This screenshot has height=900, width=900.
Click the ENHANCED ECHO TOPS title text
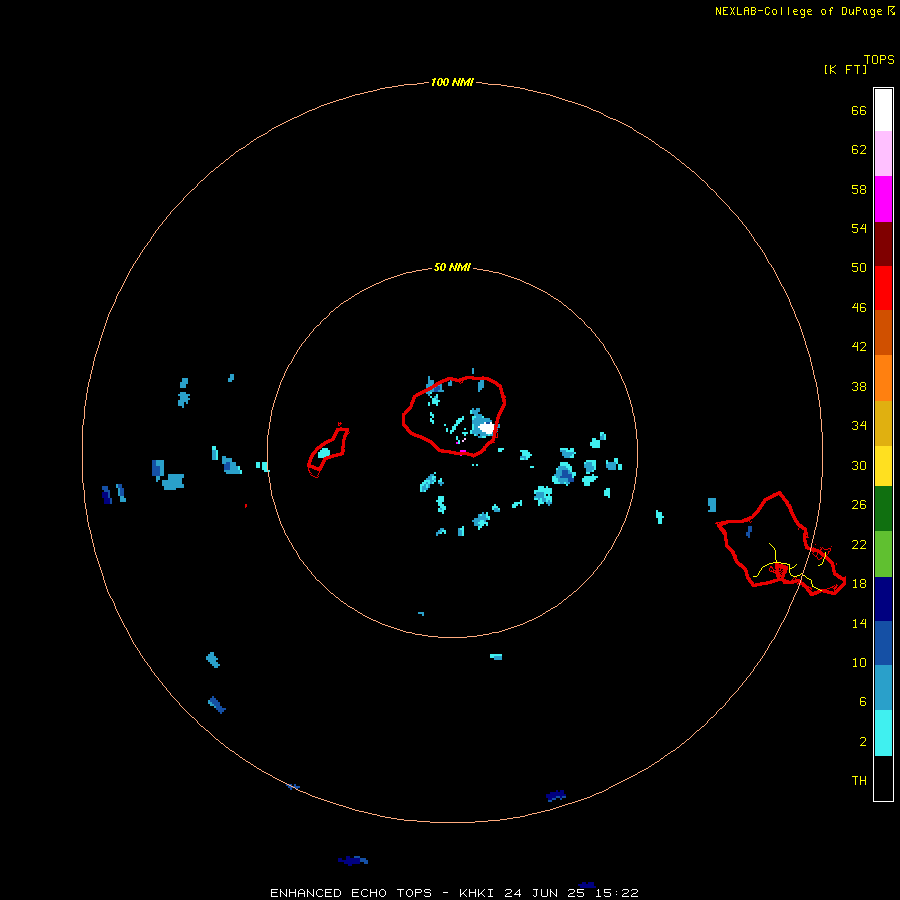coord(351,893)
